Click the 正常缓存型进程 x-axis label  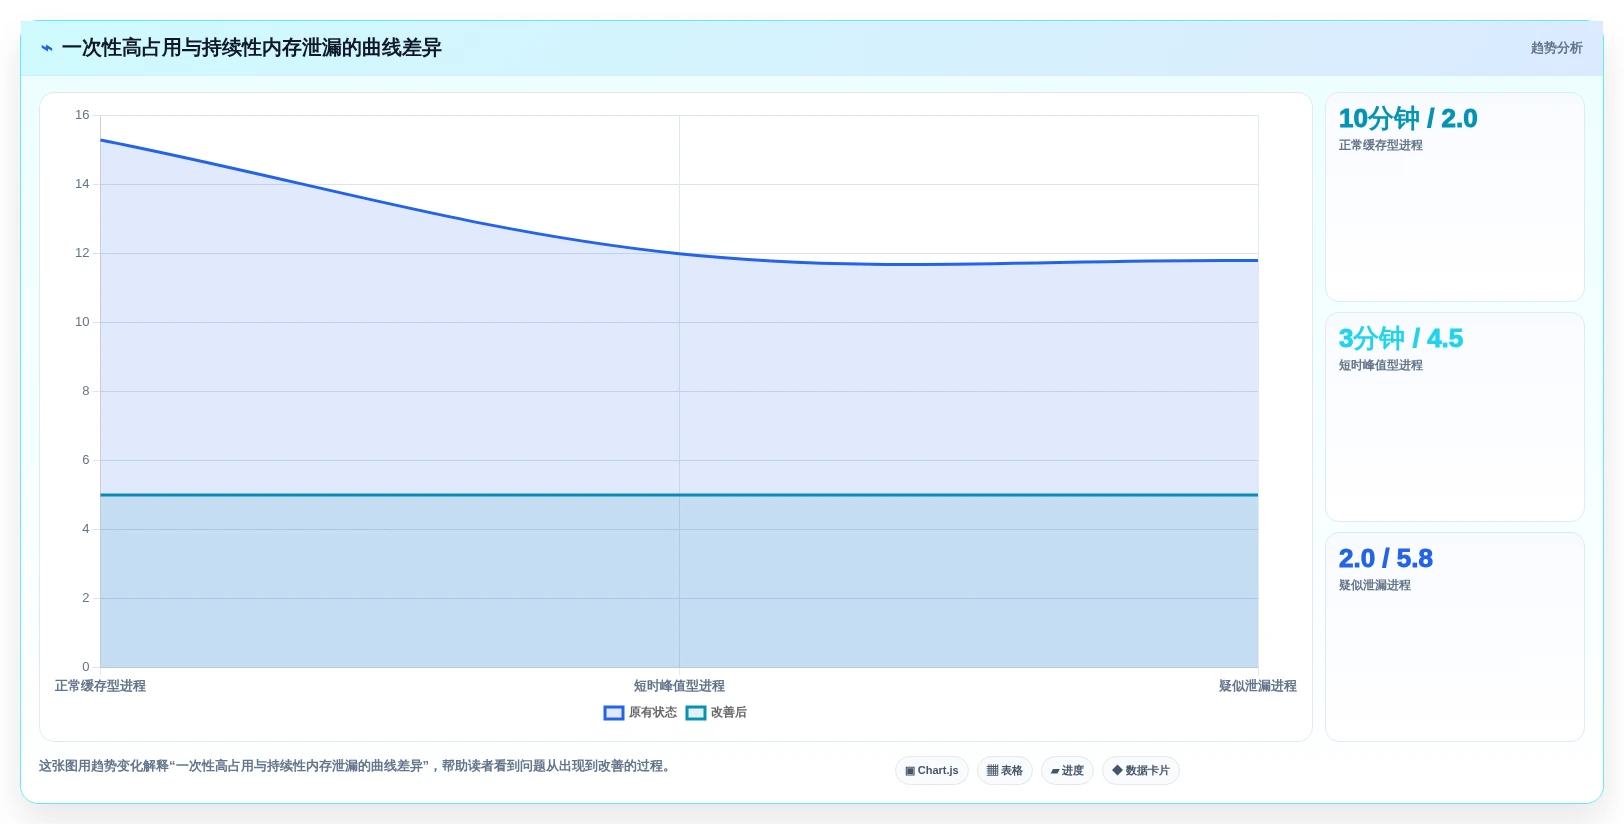coord(100,686)
